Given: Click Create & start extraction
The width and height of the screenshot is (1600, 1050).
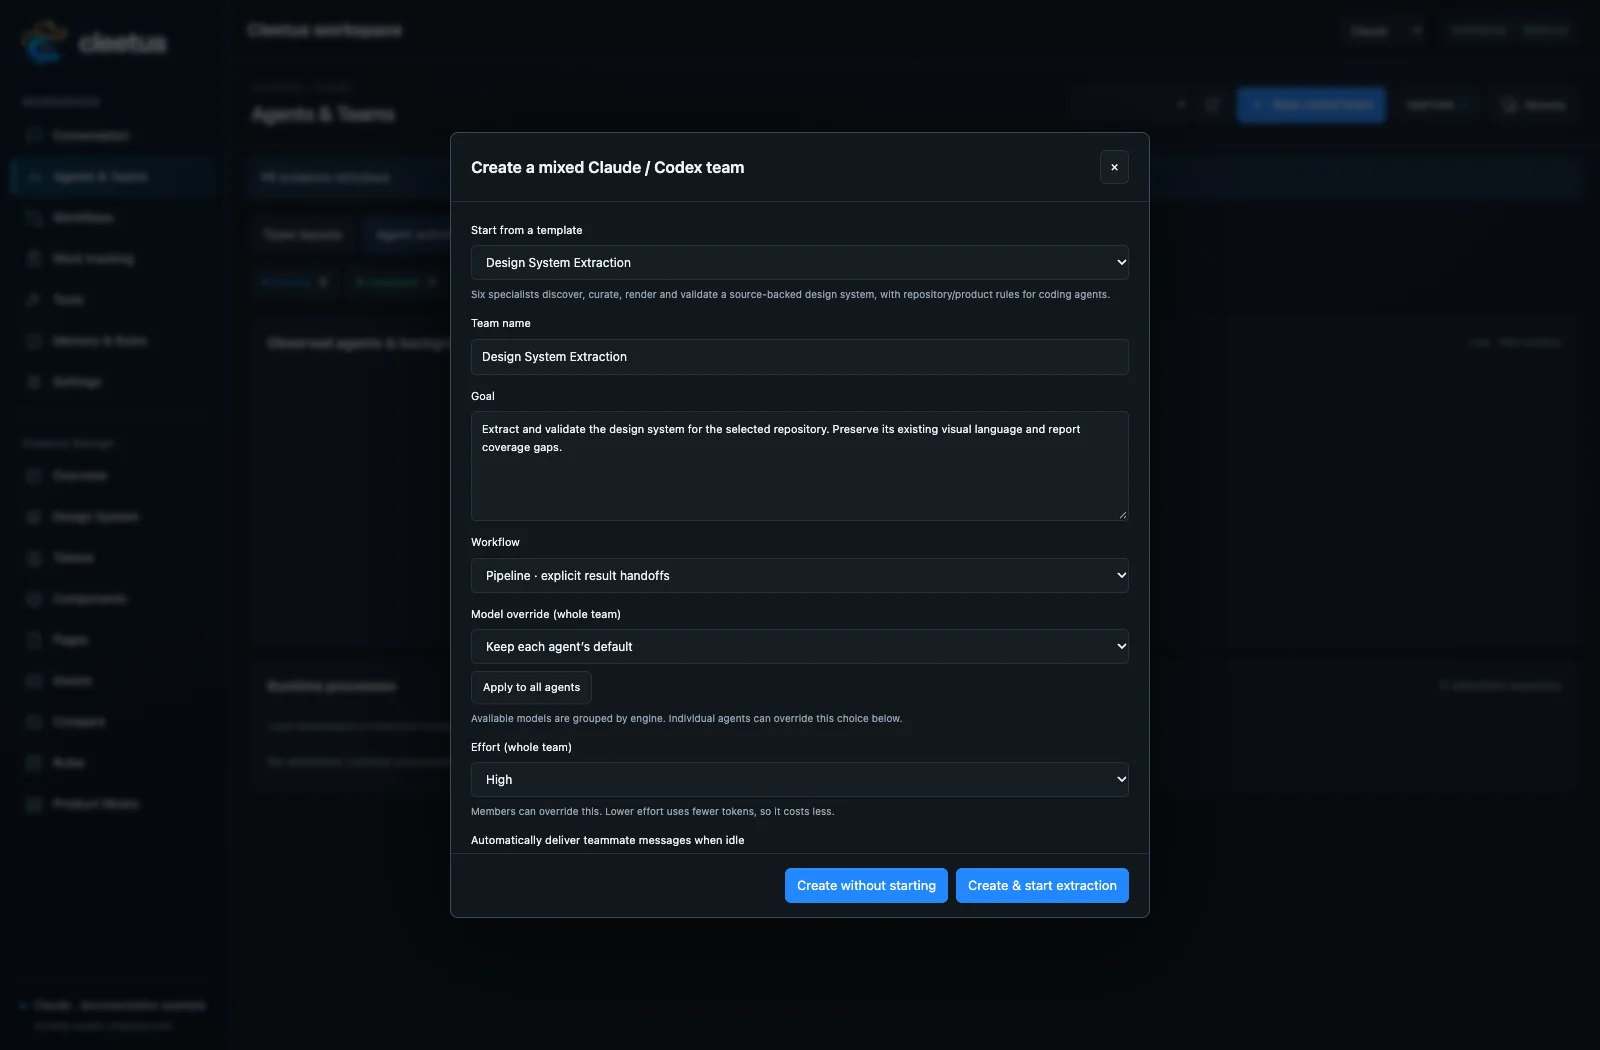Looking at the screenshot, I should pos(1042,885).
